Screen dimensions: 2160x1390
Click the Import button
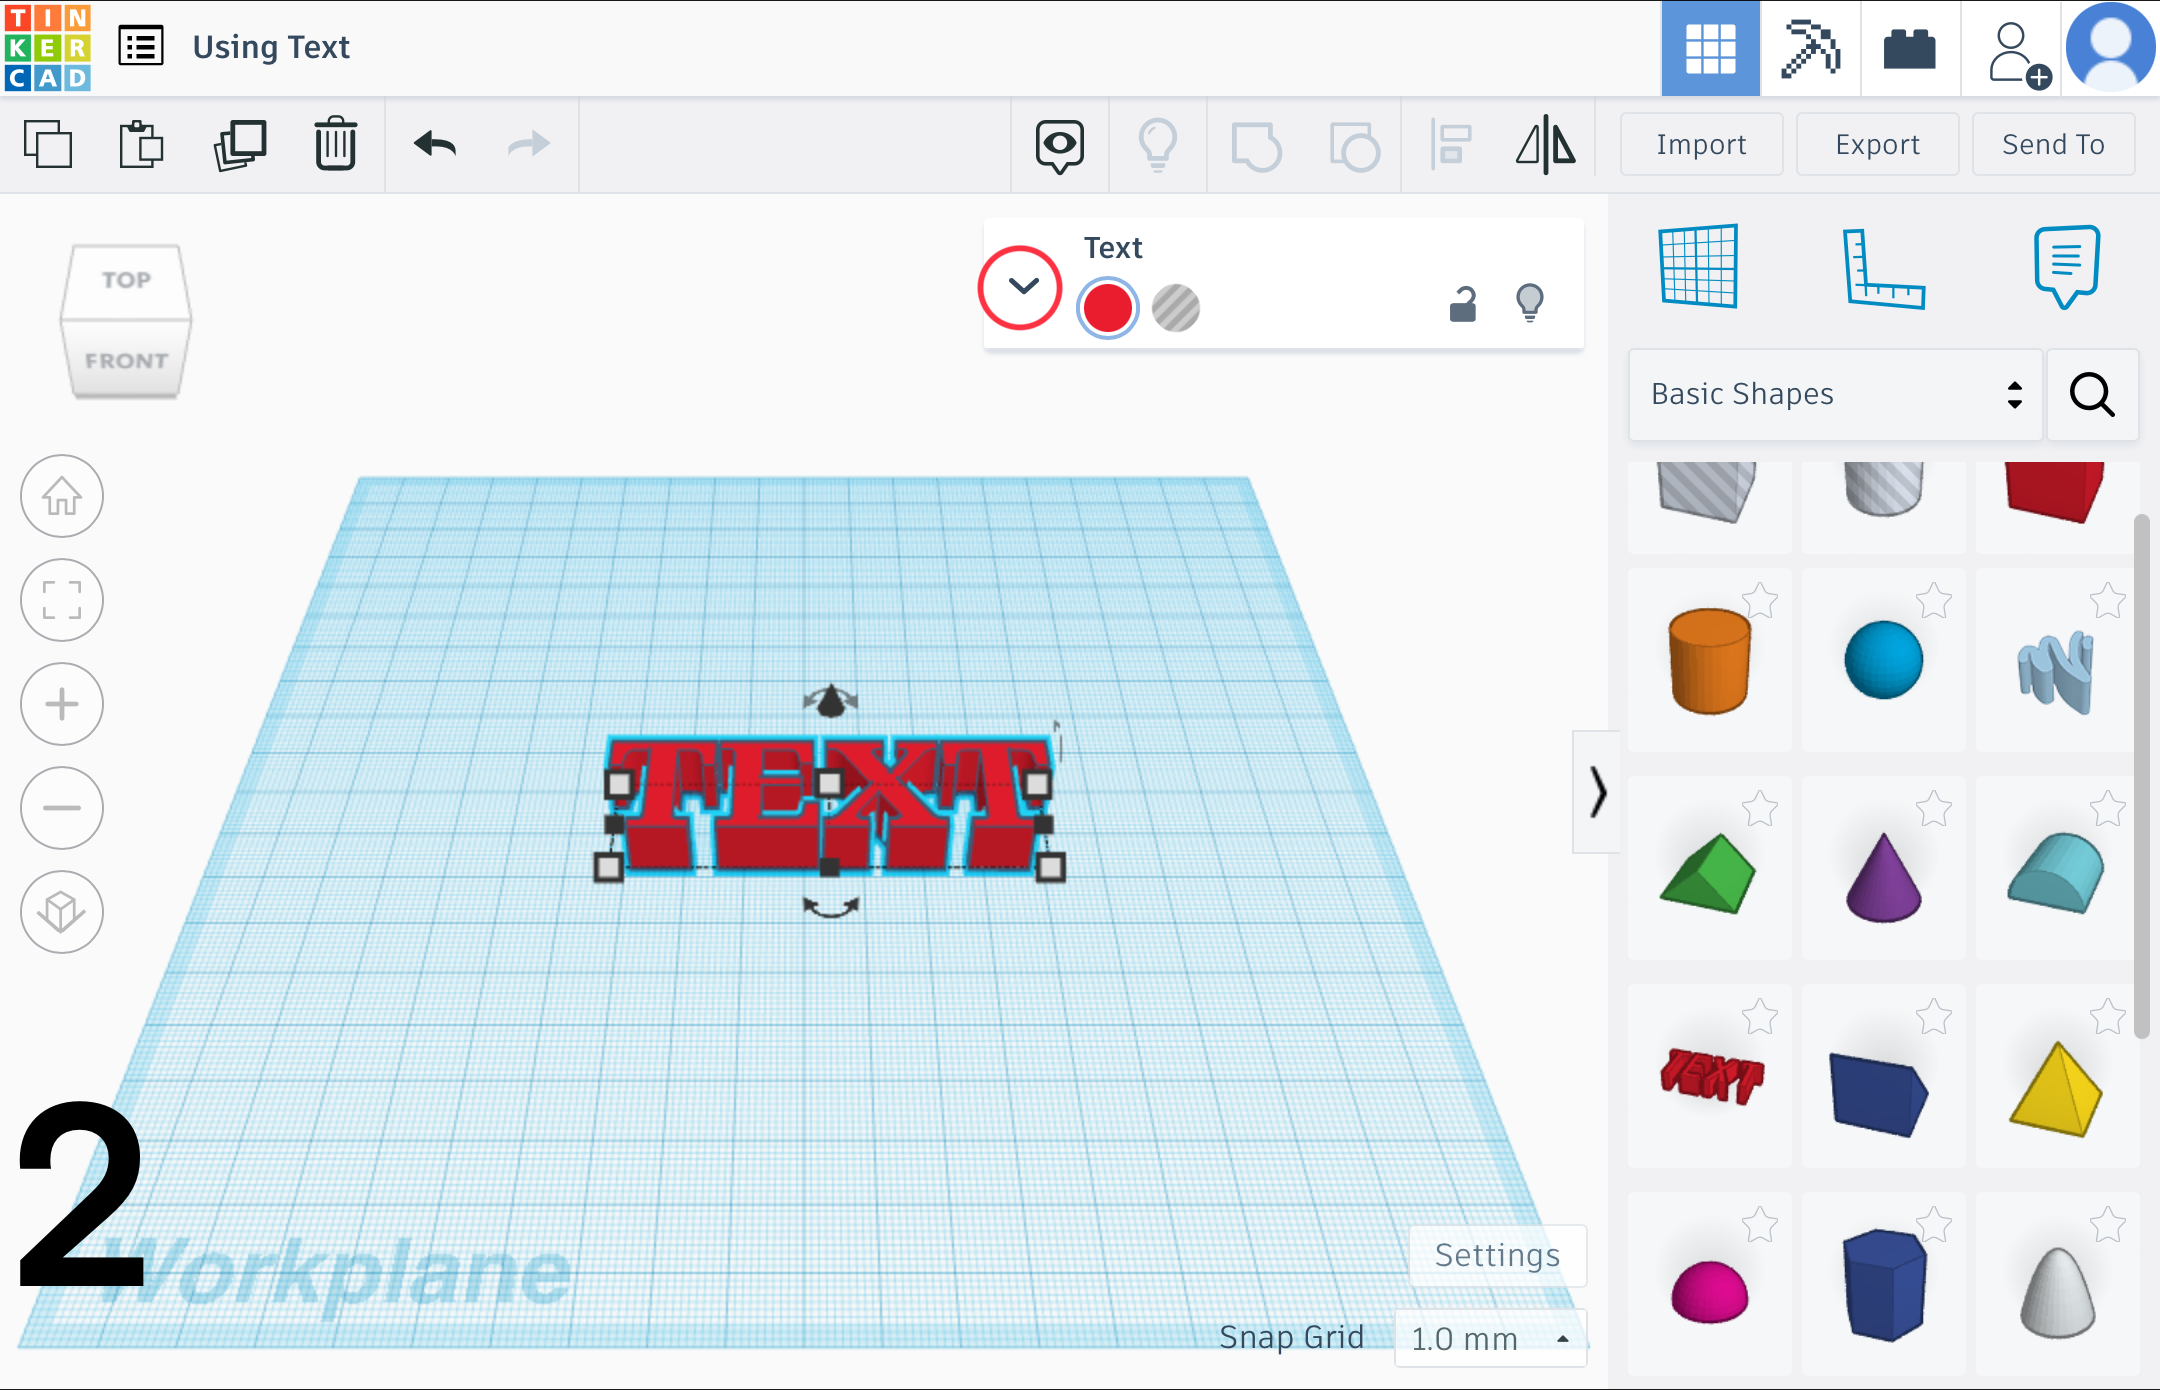(x=1701, y=145)
